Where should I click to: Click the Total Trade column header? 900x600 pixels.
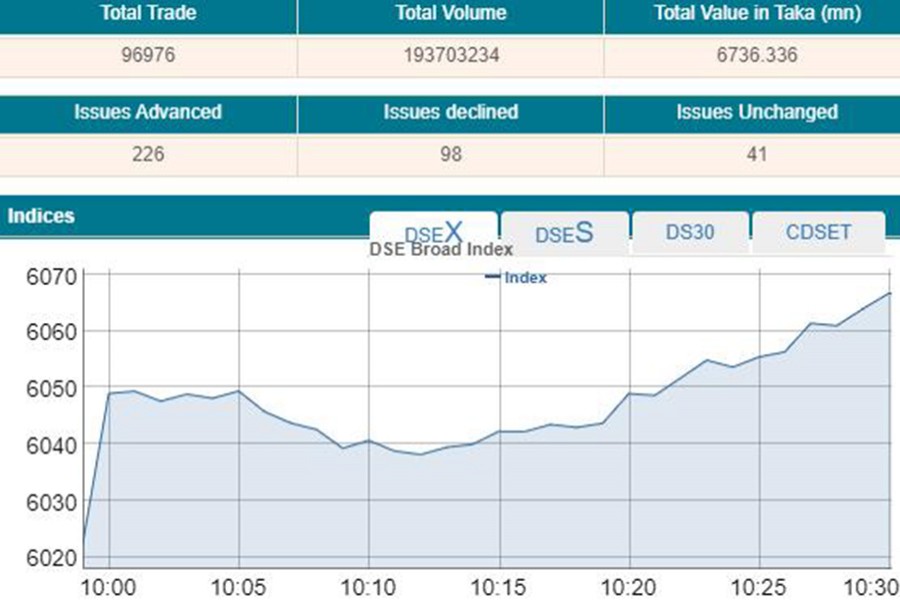pos(148,14)
